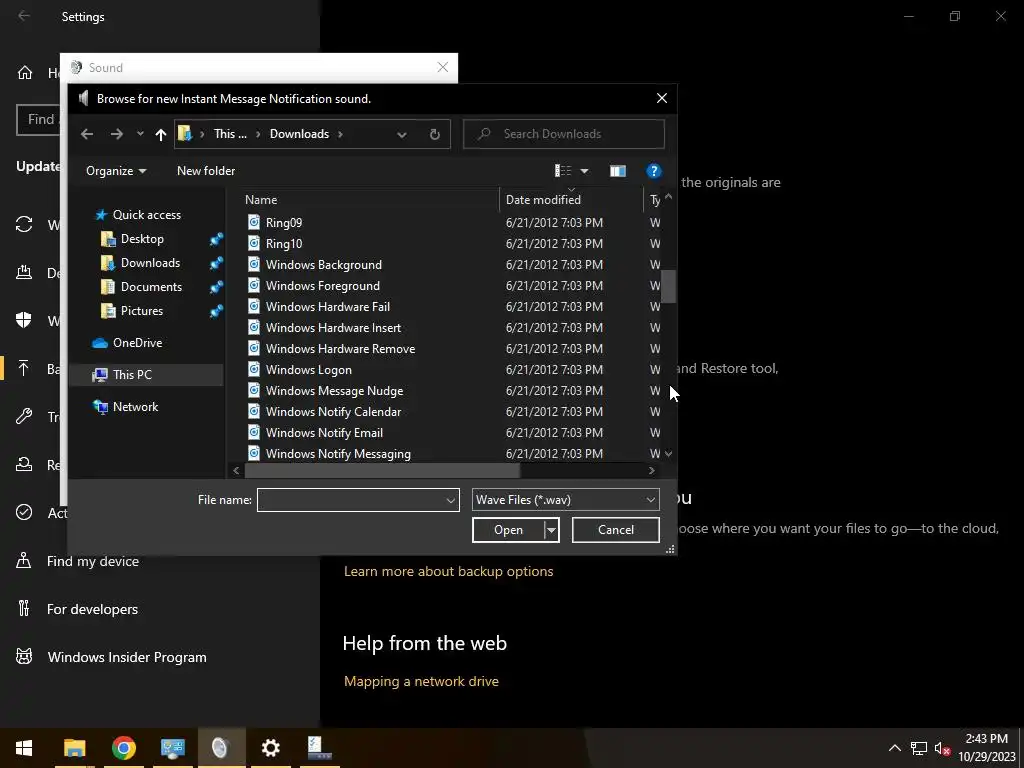The width and height of the screenshot is (1024, 768).
Task: Expand address bar previous locations dropdown
Action: coord(402,134)
